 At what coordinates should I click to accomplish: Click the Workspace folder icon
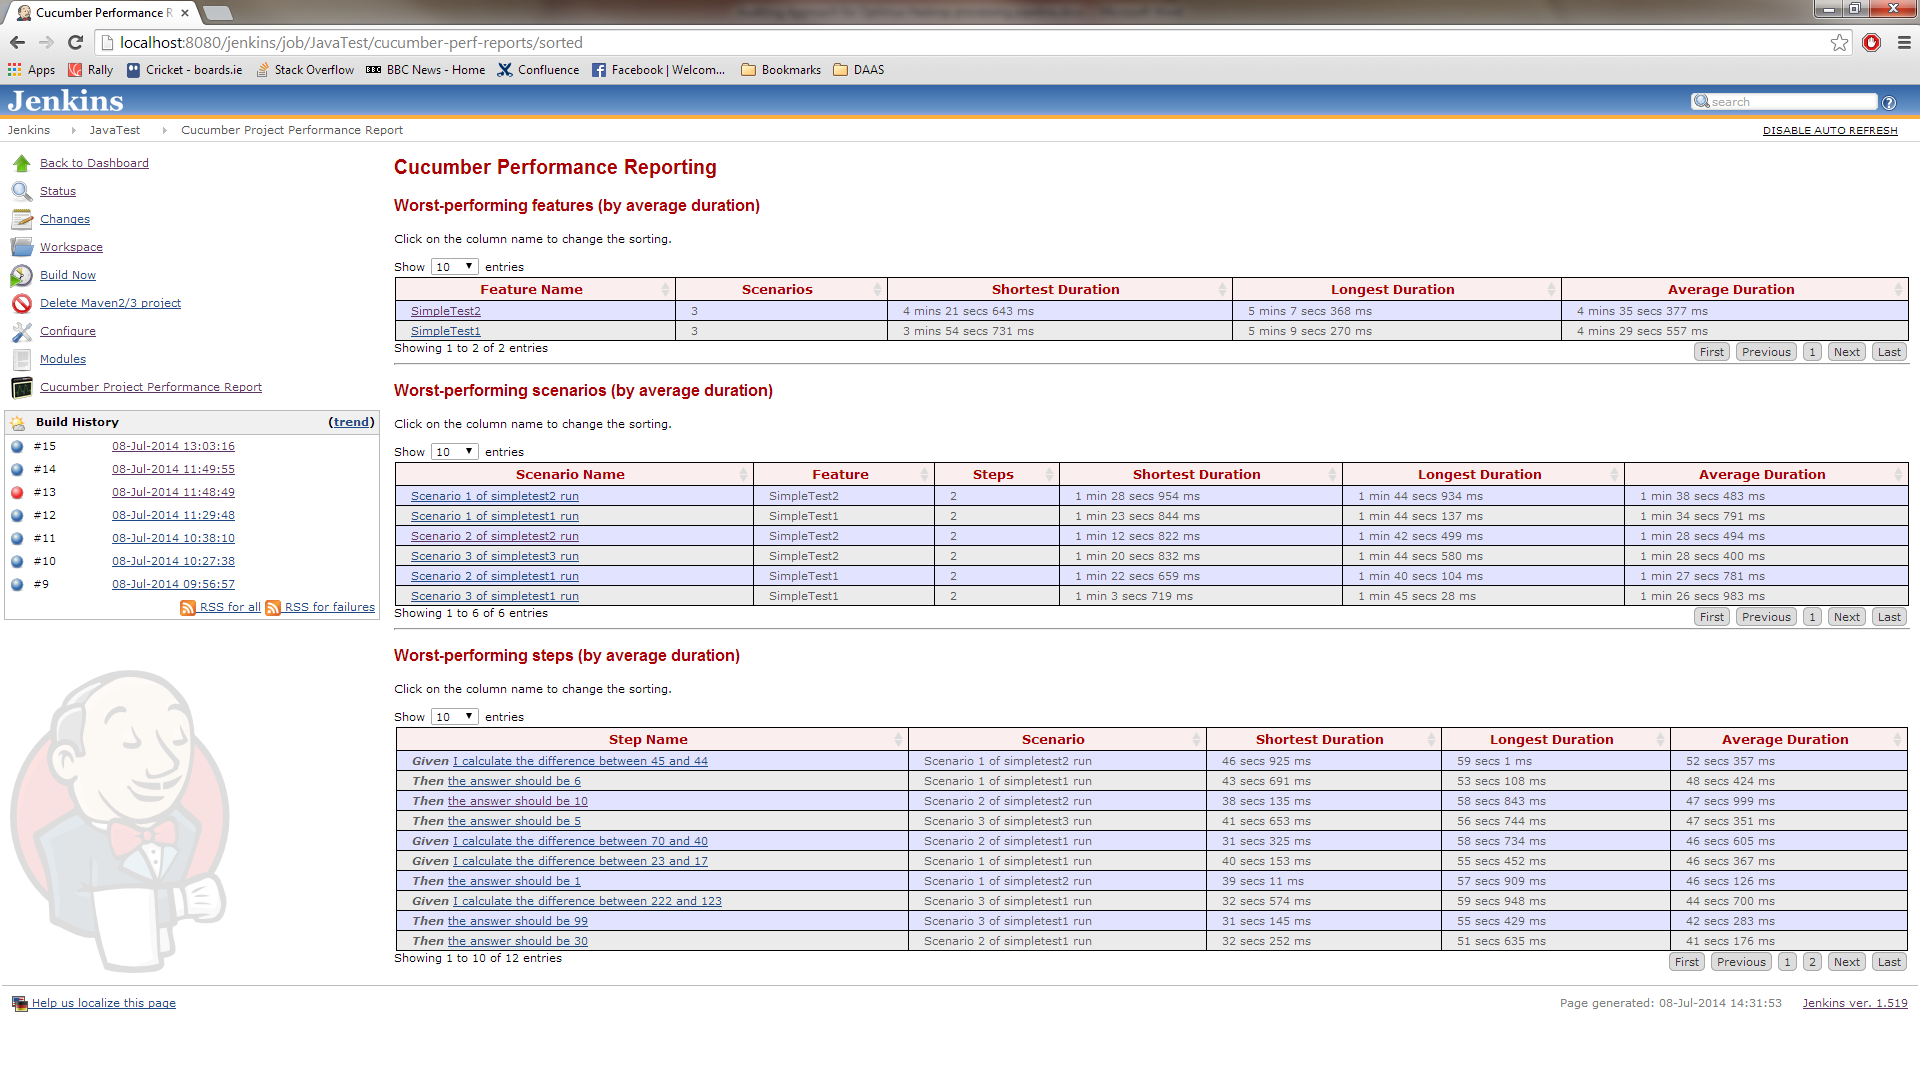pos(22,247)
